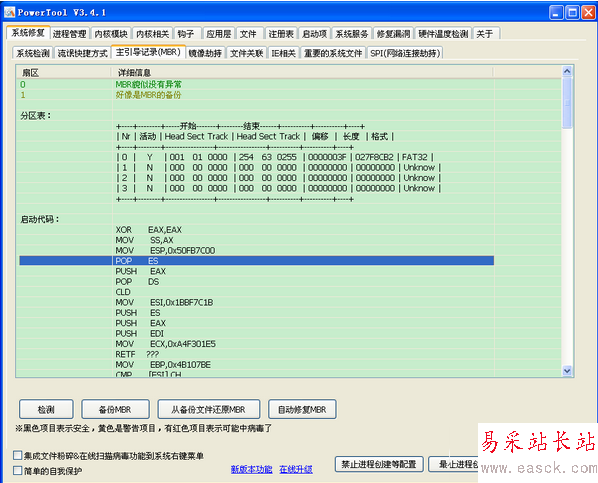This screenshot has height=483, width=598.
Task: Select the POP DS line
Action: (x=256, y=282)
